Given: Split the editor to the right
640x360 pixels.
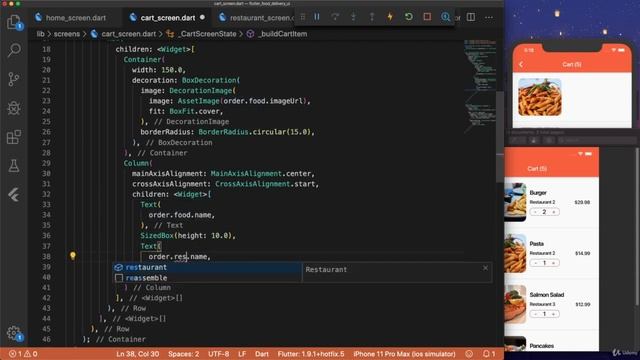Looking at the screenshot, I should coord(471,17).
